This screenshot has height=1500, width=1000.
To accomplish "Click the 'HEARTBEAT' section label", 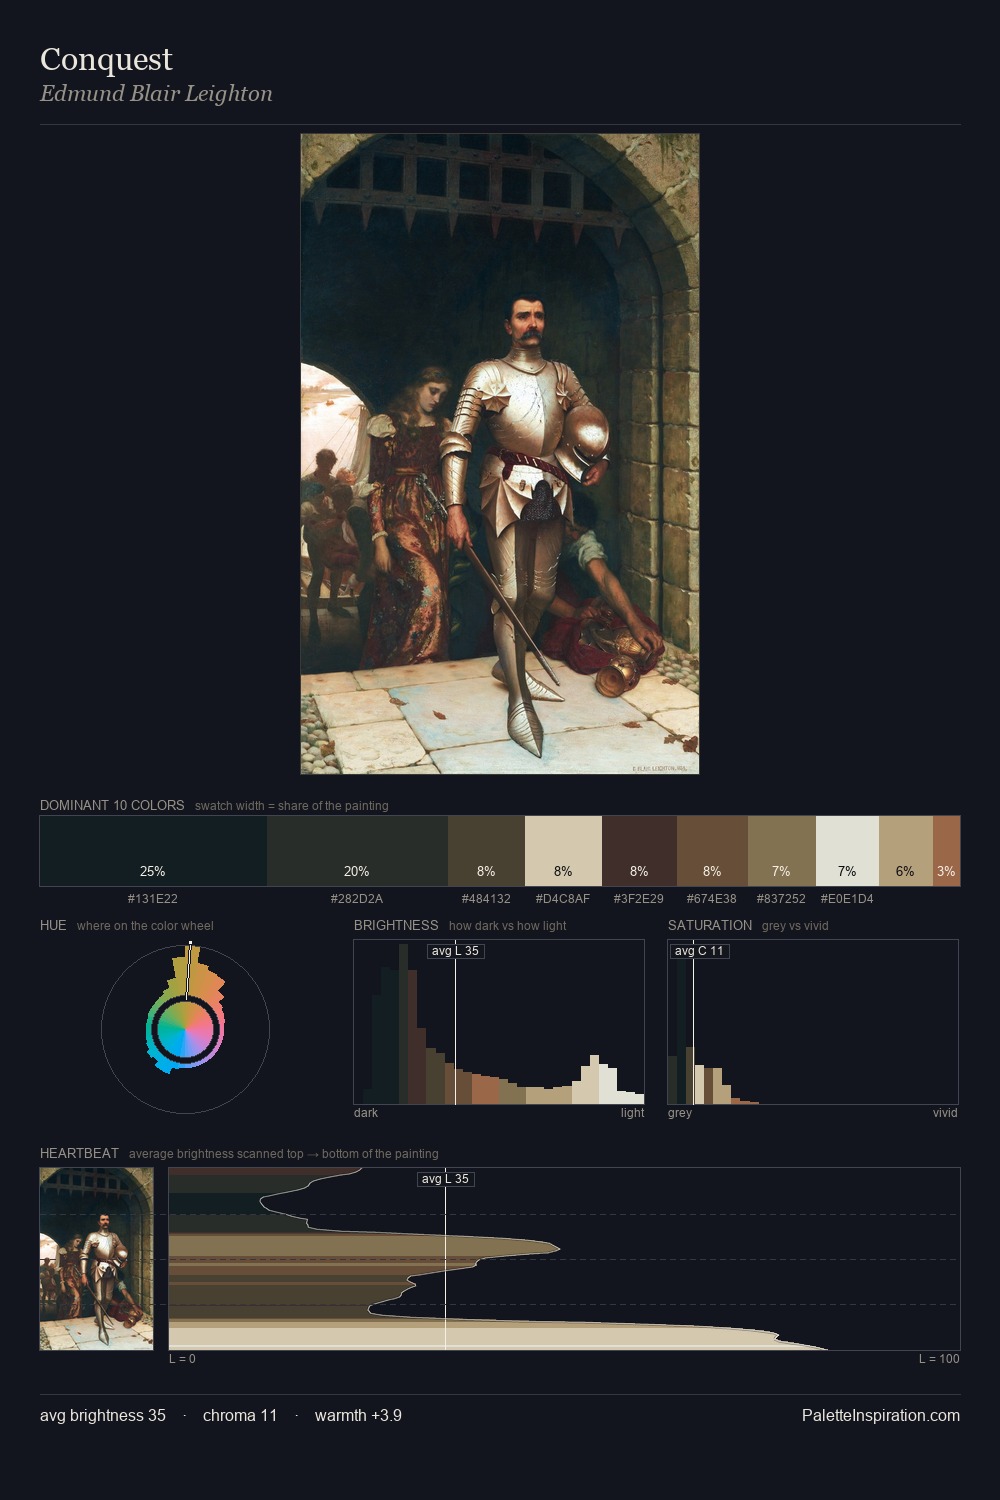I will click(x=79, y=1153).
